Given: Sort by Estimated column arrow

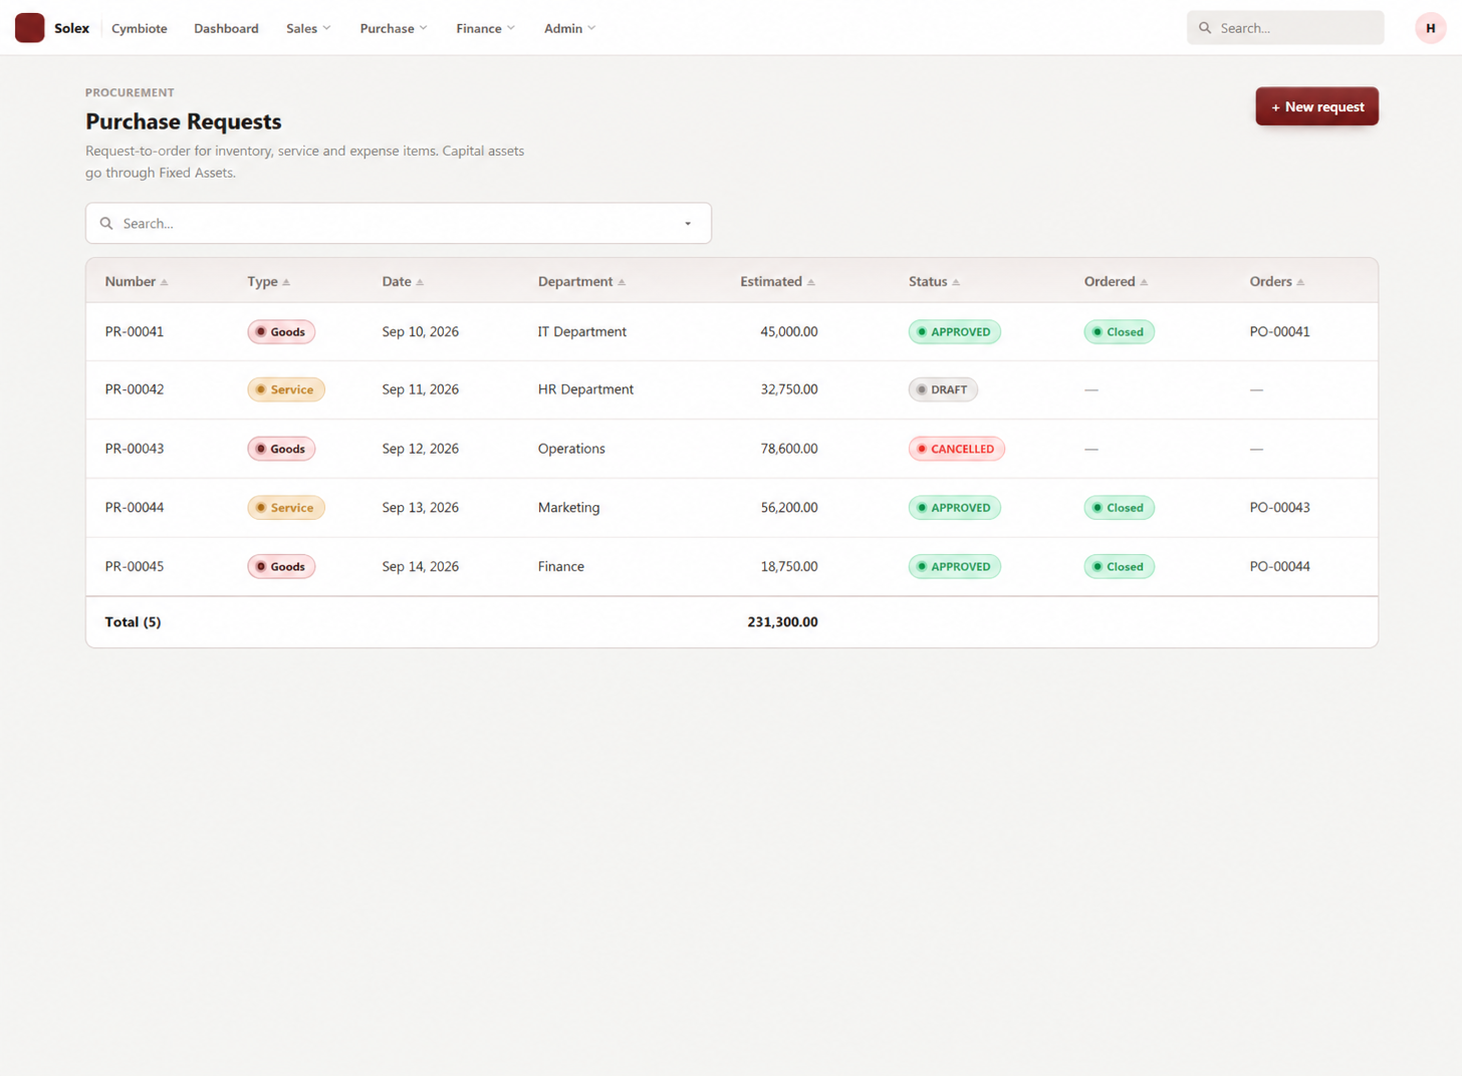Looking at the screenshot, I should pos(811,282).
